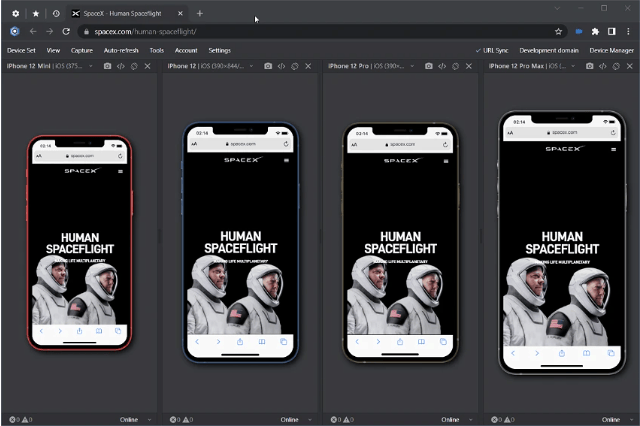Open Online network dropdown under iPhone 12
Viewport: 640px width, 426px height.
point(296,419)
